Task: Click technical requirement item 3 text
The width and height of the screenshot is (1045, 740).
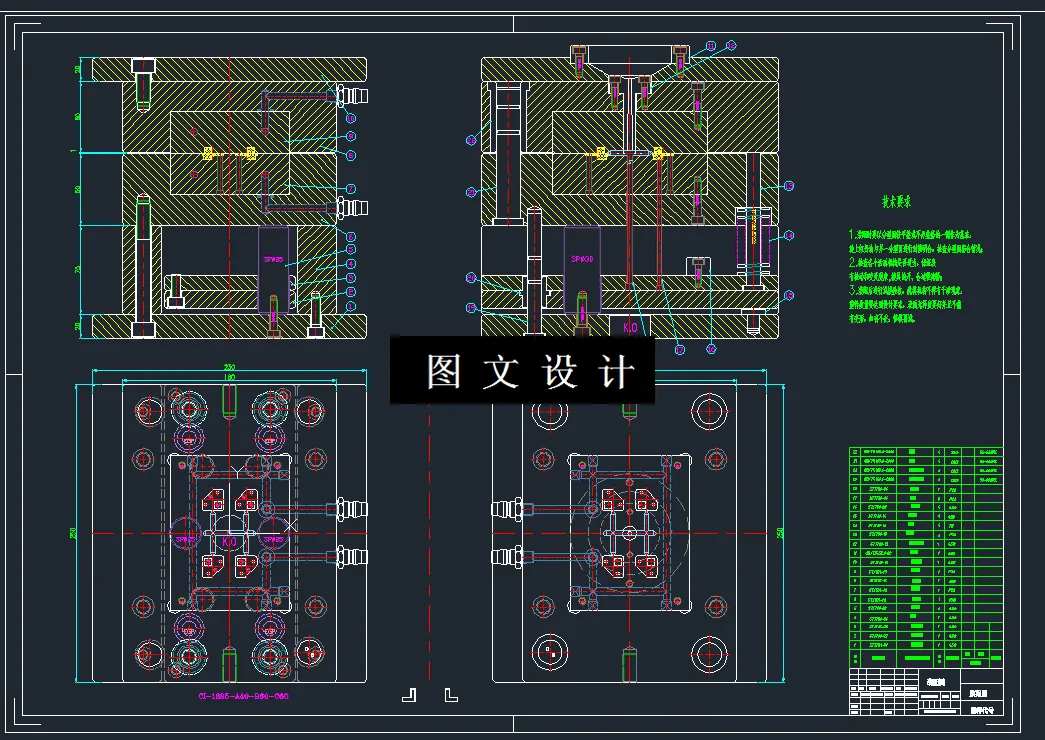Action: [x=905, y=304]
